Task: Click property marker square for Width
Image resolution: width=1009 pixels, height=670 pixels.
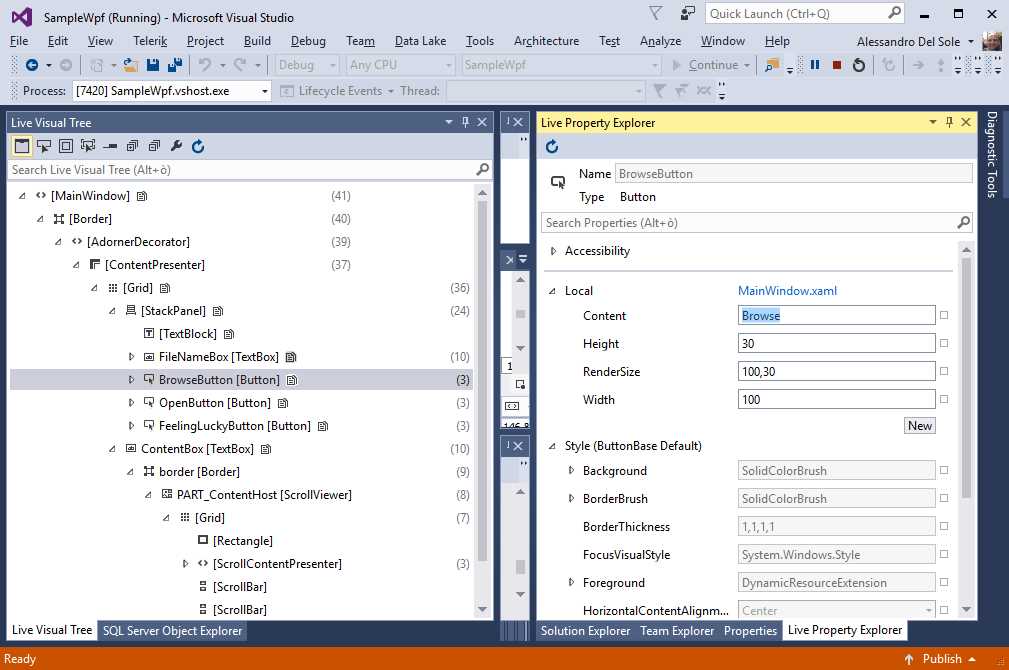Action: tap(944, 399)
